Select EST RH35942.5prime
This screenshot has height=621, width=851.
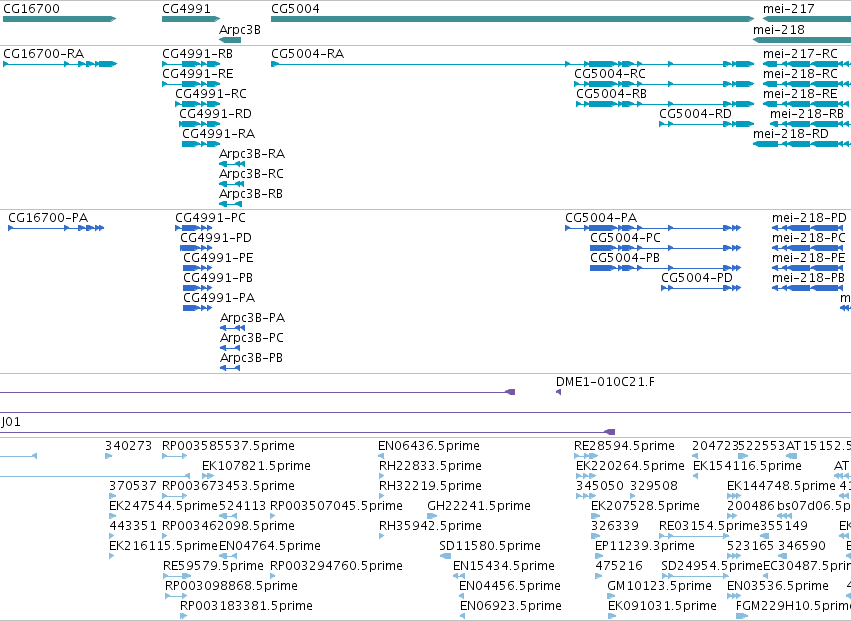click(x=382, y=536)
